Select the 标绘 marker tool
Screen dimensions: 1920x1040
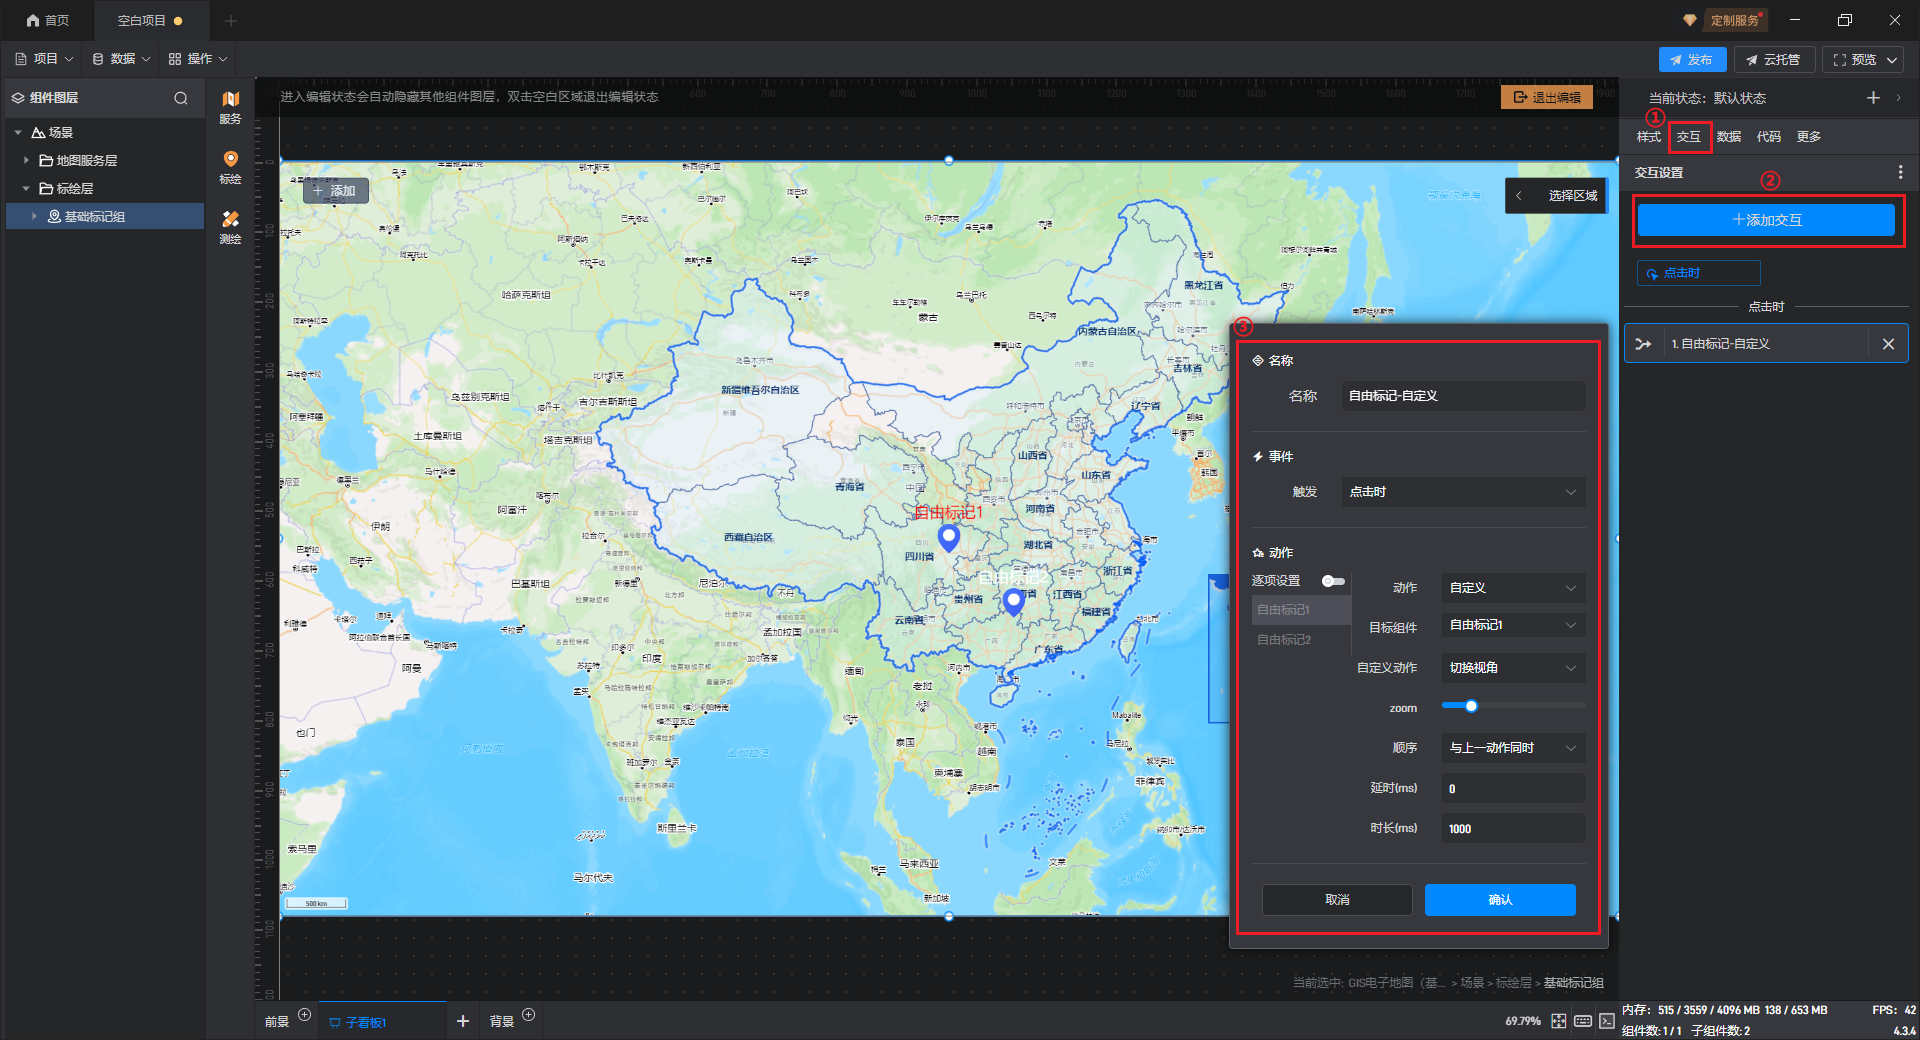pos(230,166)
